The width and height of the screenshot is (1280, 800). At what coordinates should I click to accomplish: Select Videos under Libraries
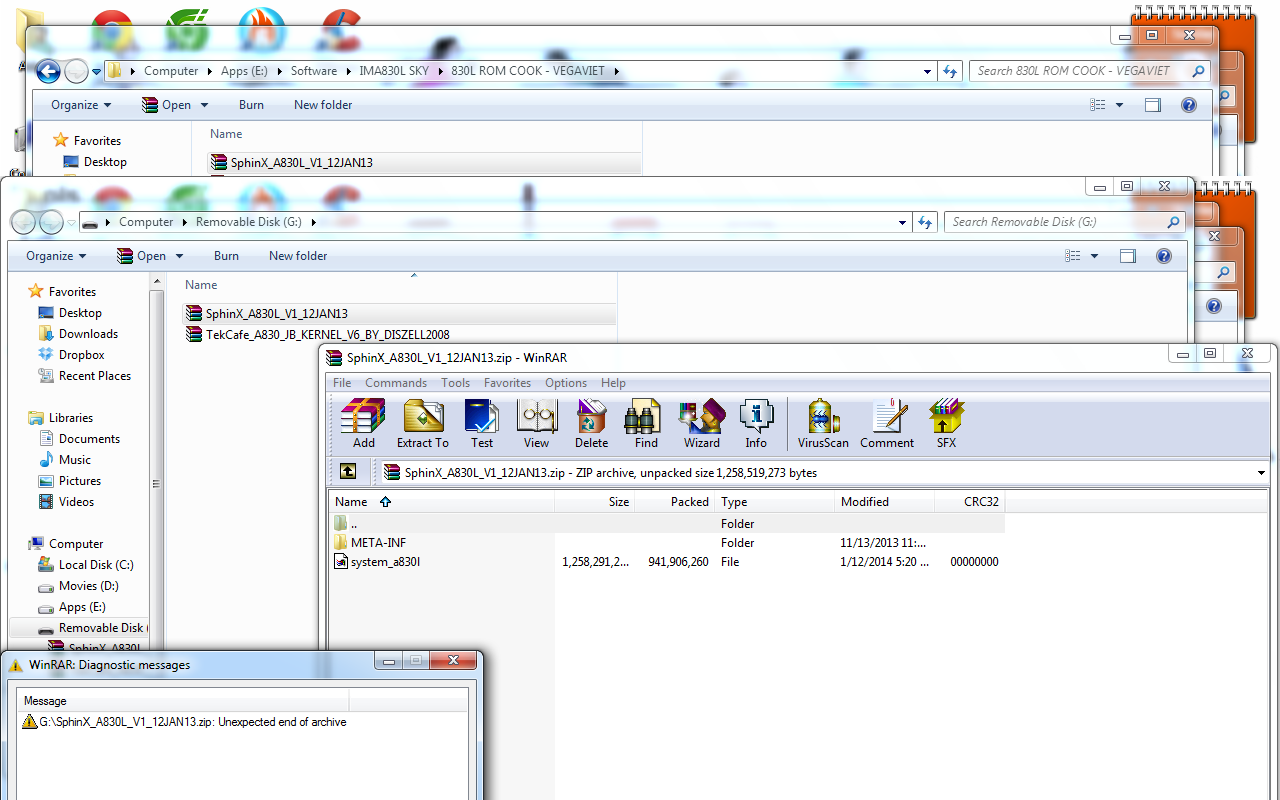[x=76, y=502]
